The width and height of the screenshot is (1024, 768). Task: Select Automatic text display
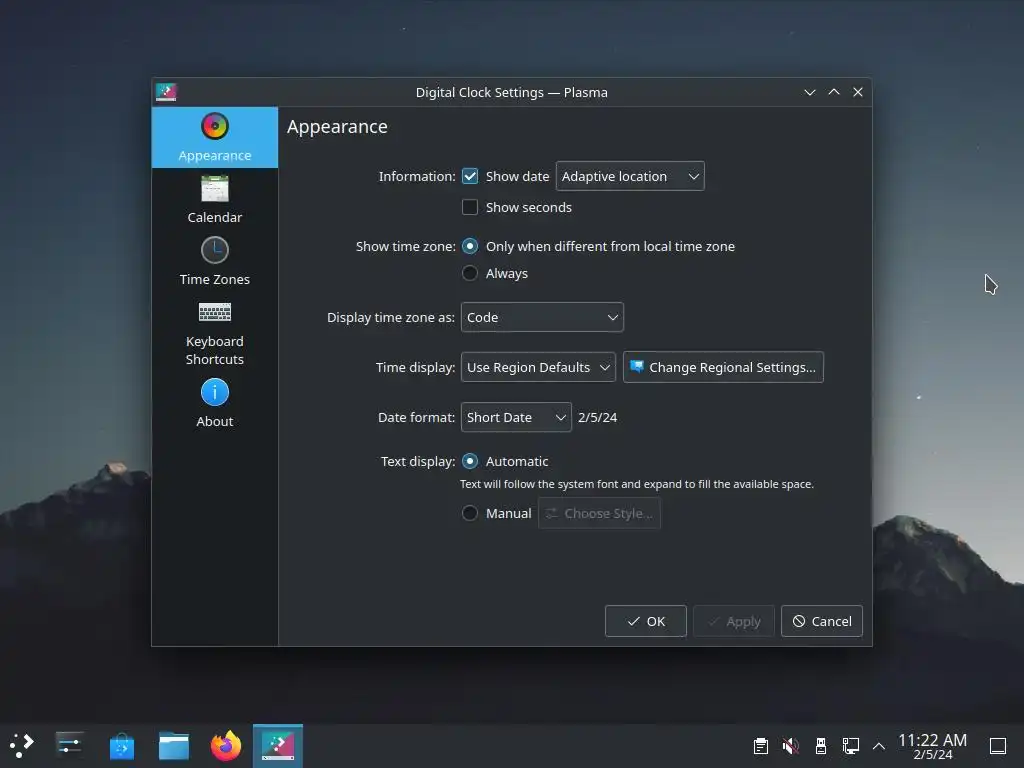pos(470,461)
